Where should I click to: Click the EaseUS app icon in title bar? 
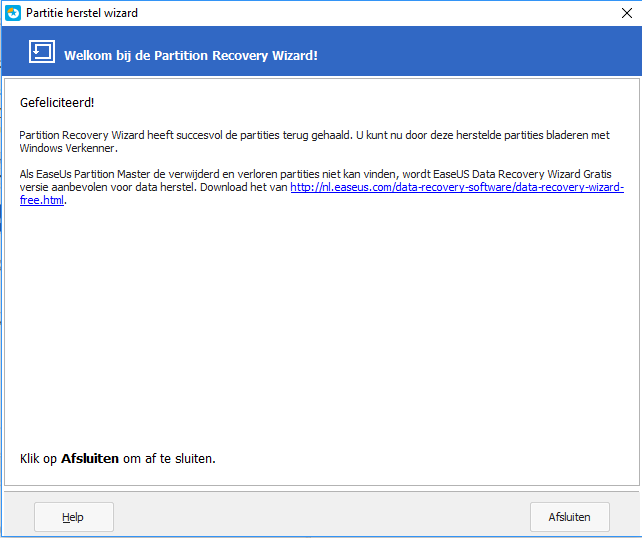[13, 13]
